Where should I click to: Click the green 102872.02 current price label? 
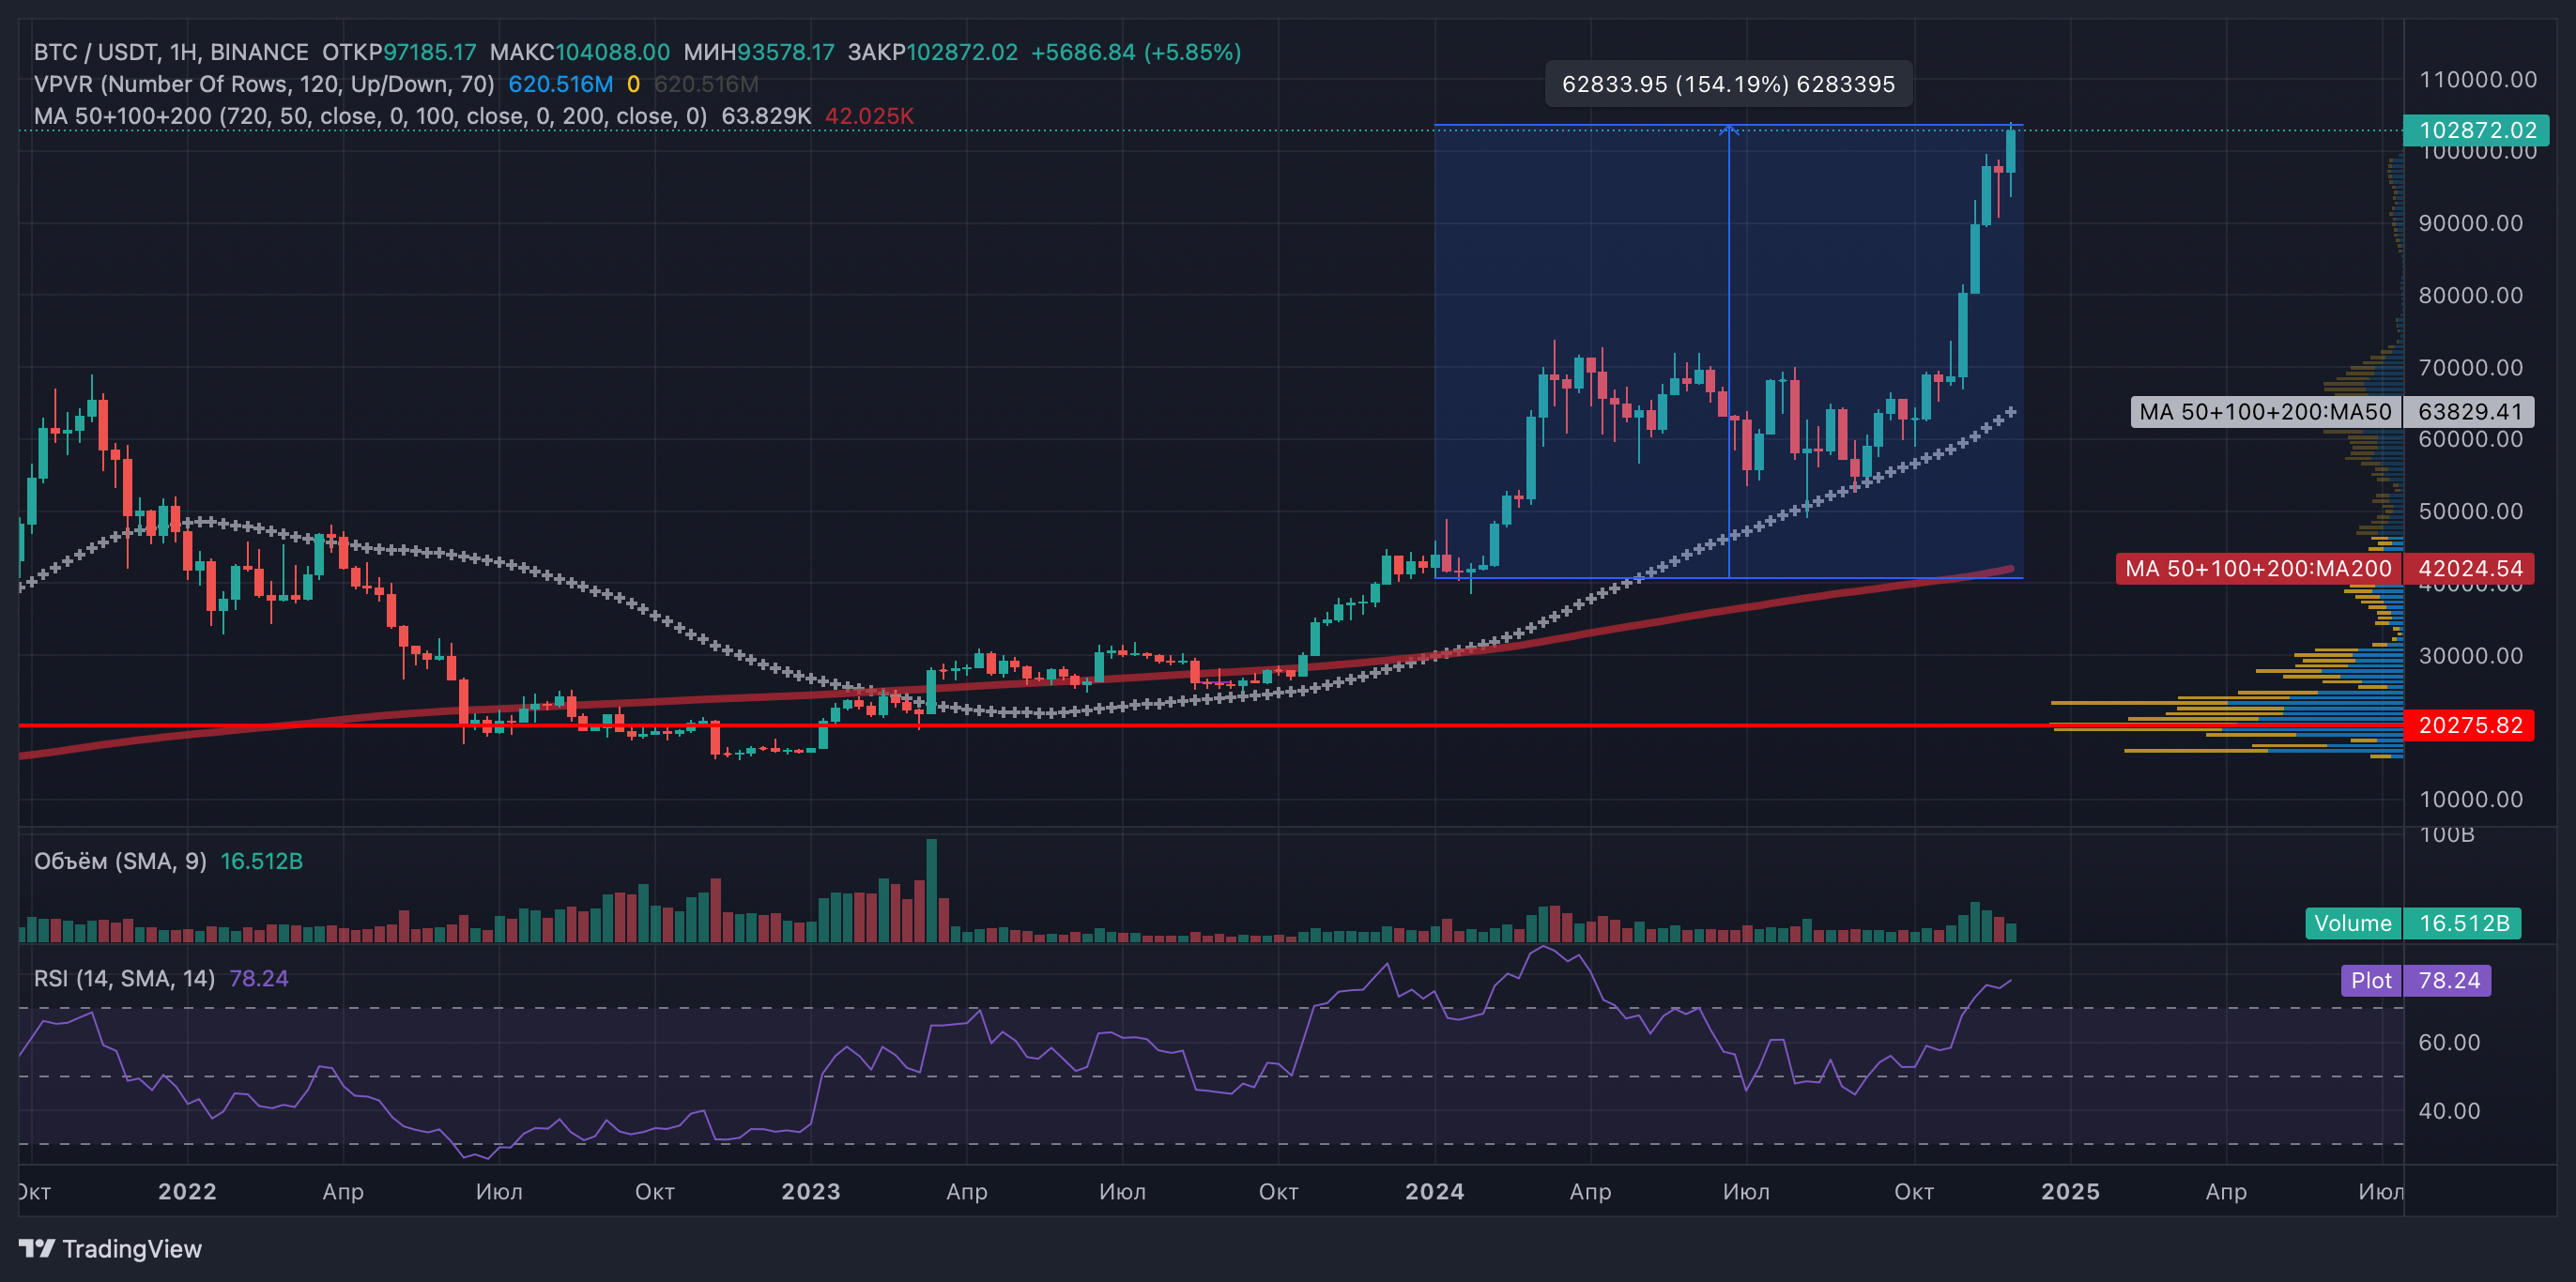(2476, 130)
